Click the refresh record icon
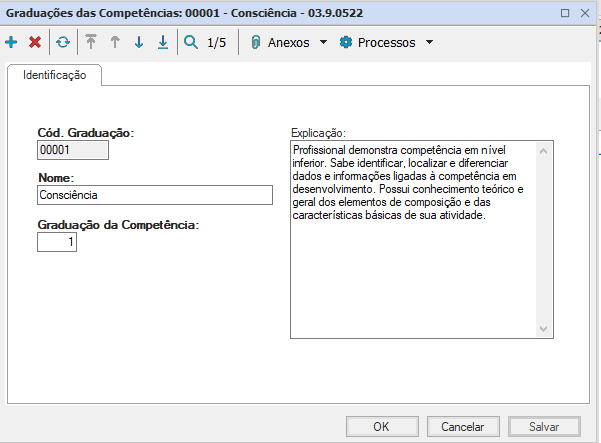This screenshot has width=601, height=443. tap(63, 43)
